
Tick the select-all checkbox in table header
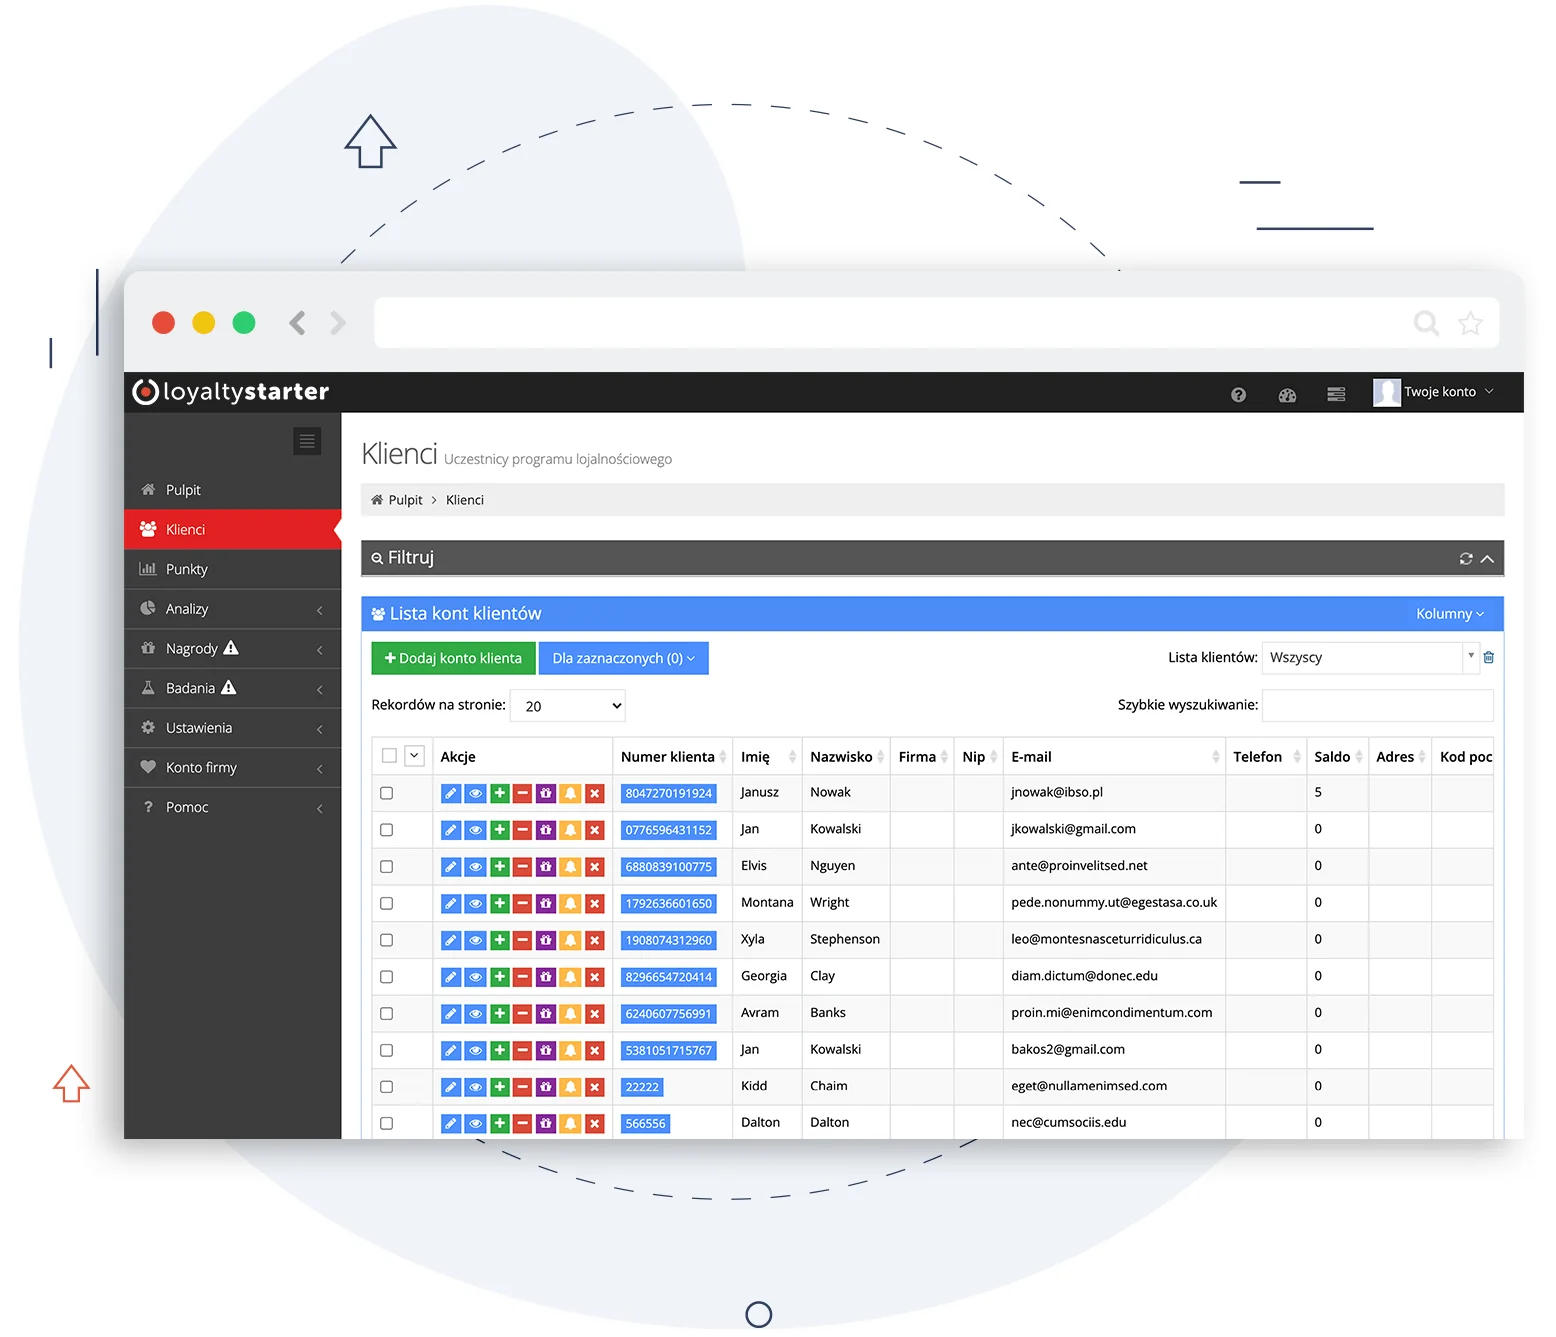coord(389,756)
